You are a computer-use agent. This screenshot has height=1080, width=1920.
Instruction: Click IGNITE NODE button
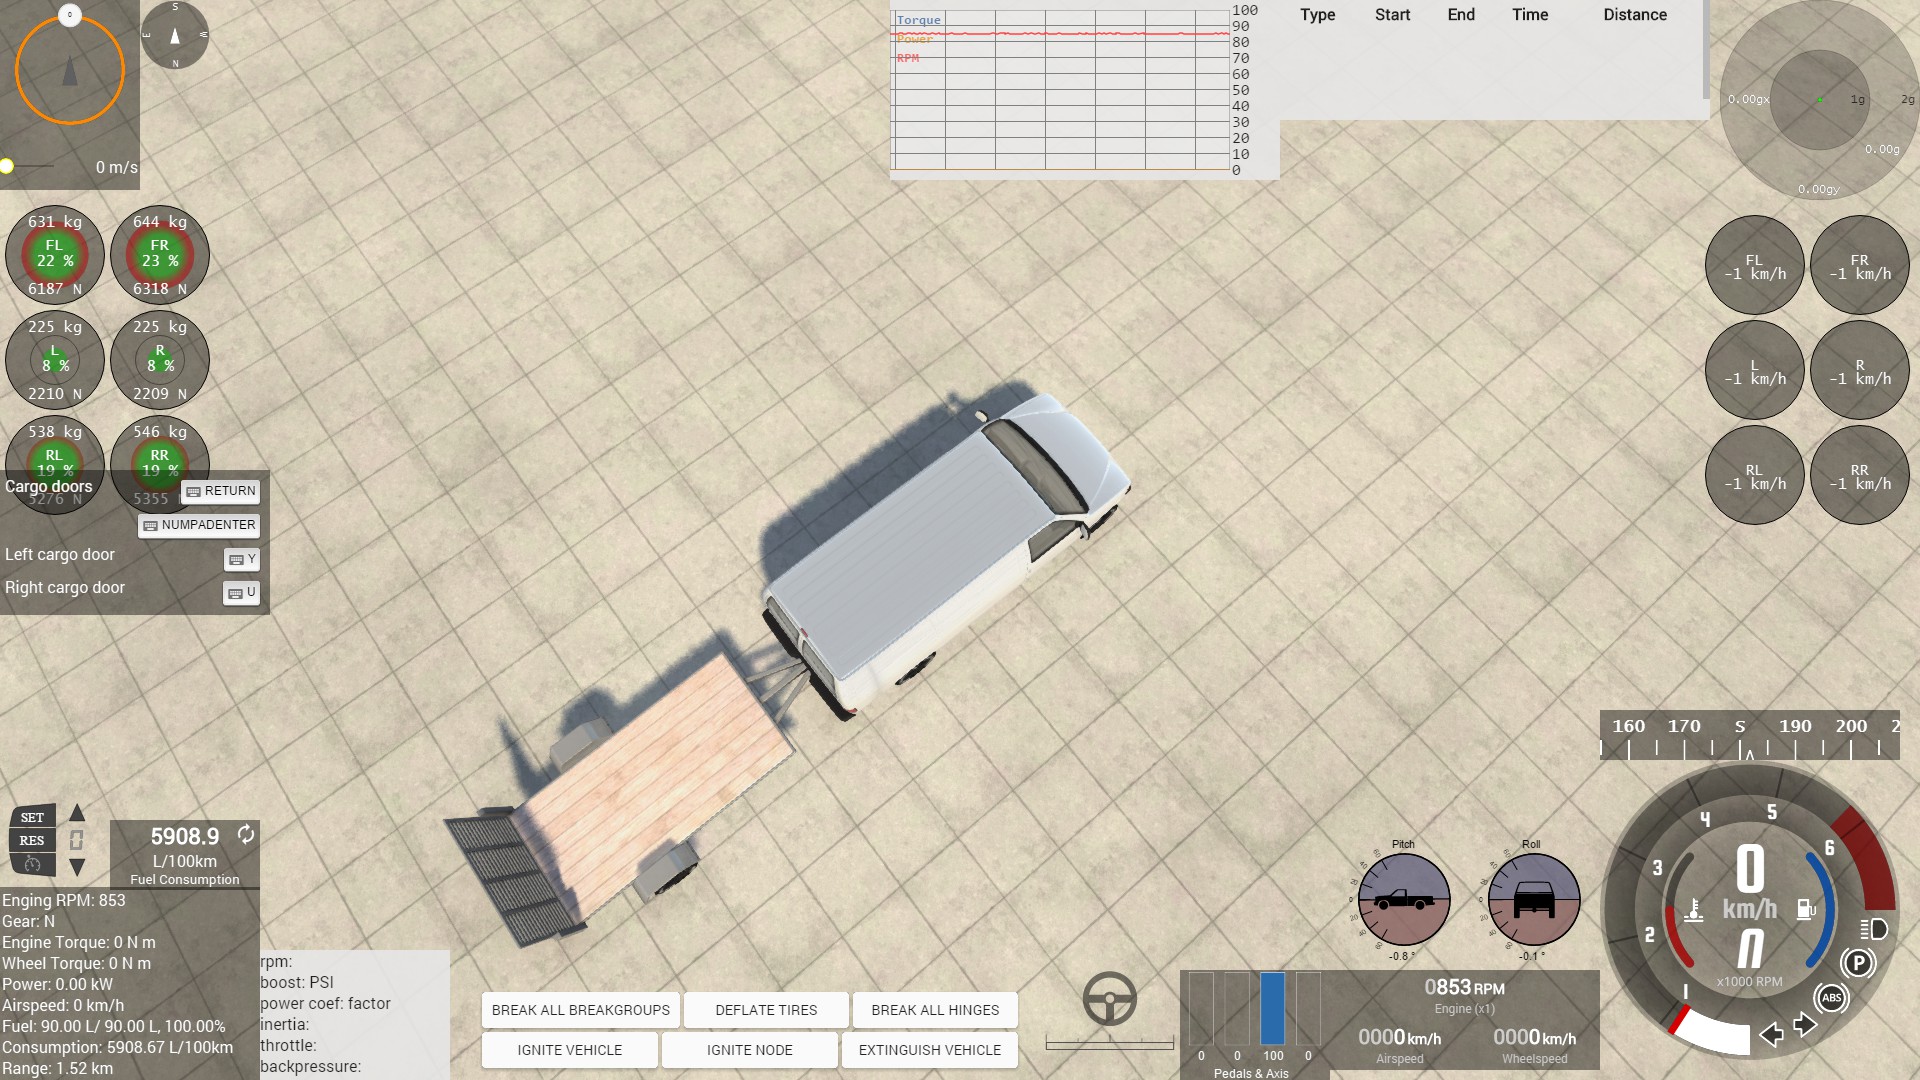[750, 1050]
